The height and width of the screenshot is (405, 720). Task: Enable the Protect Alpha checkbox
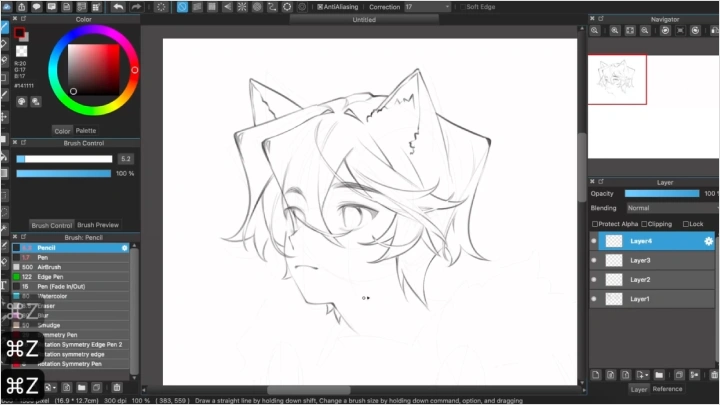point(596,224)
